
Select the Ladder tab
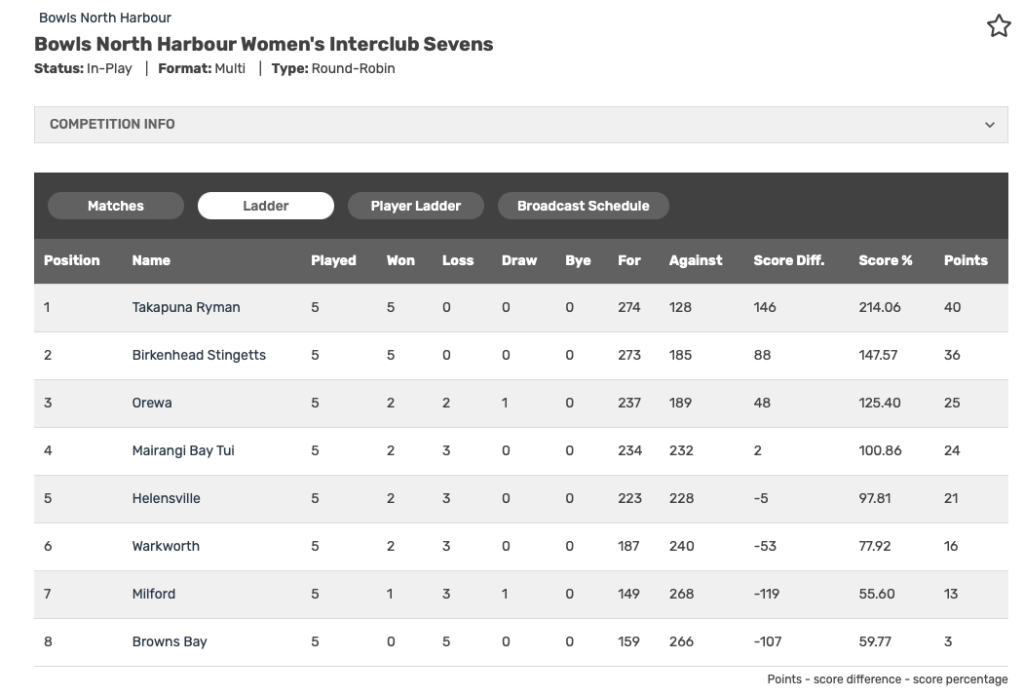pyautogui.click(x=266, y=206)
